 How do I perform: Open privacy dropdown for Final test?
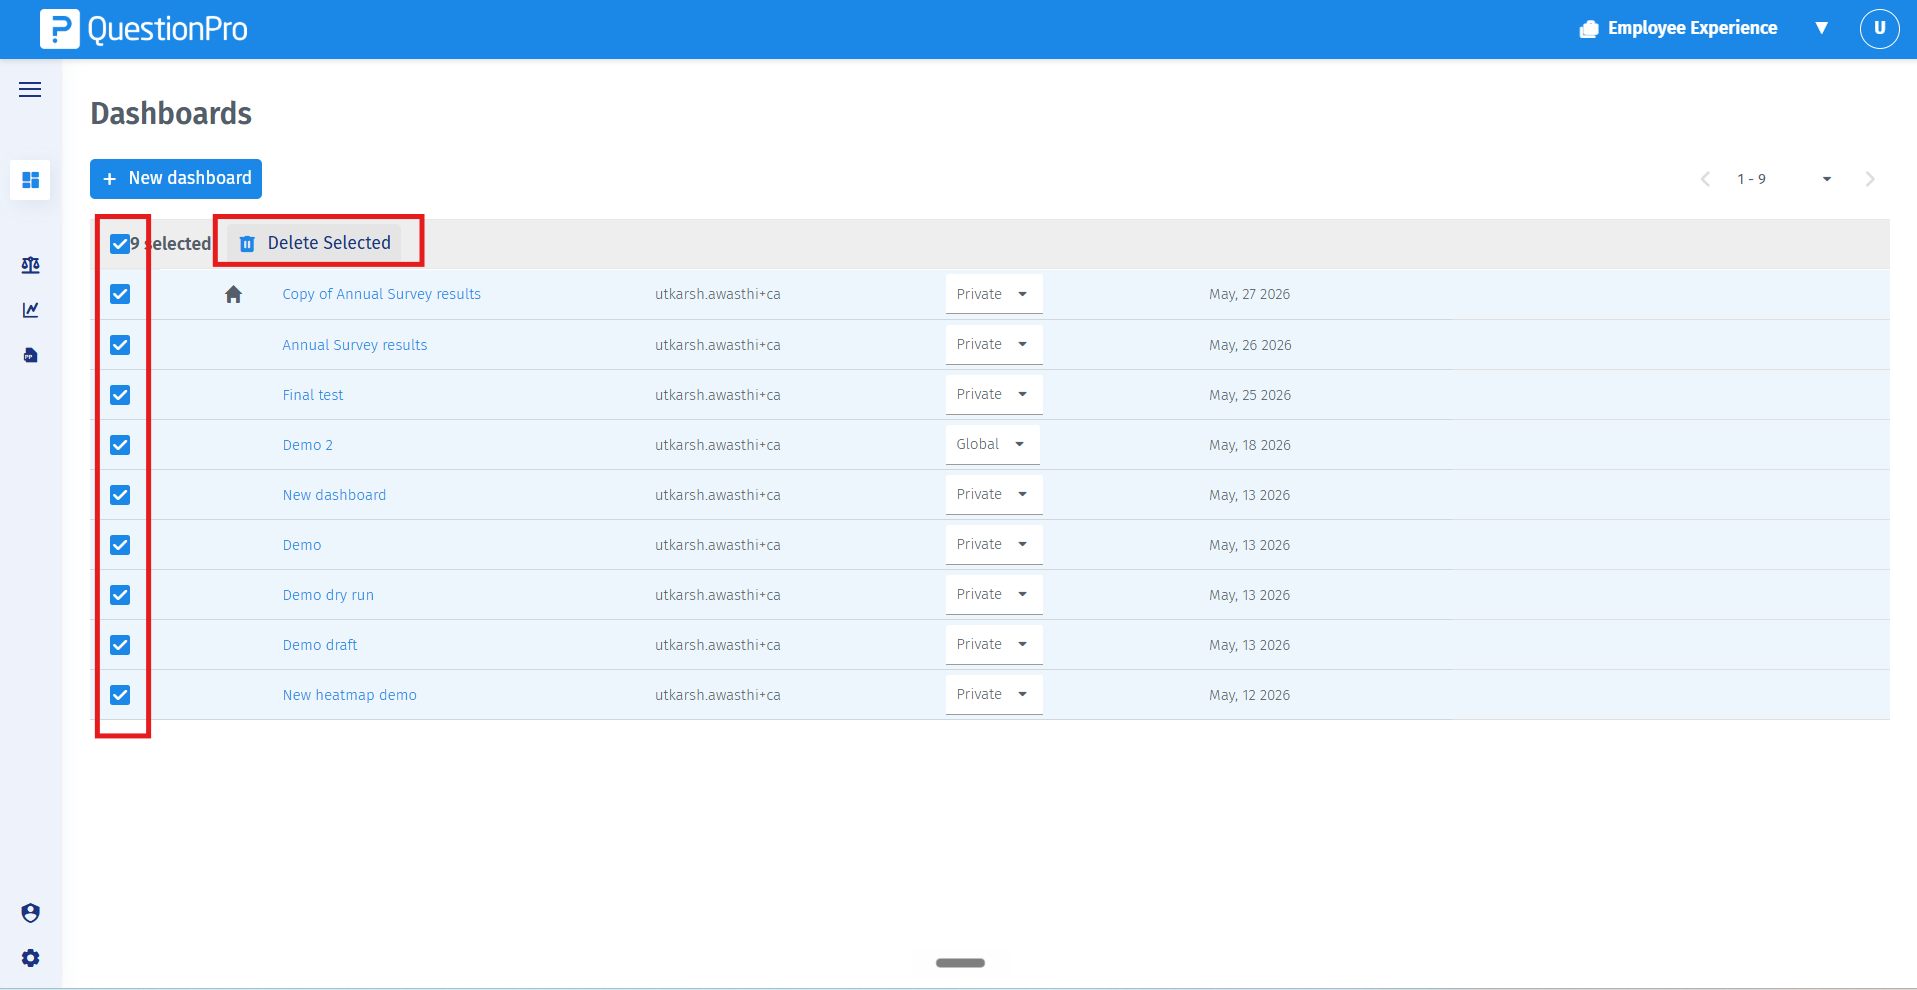[994, 394]
